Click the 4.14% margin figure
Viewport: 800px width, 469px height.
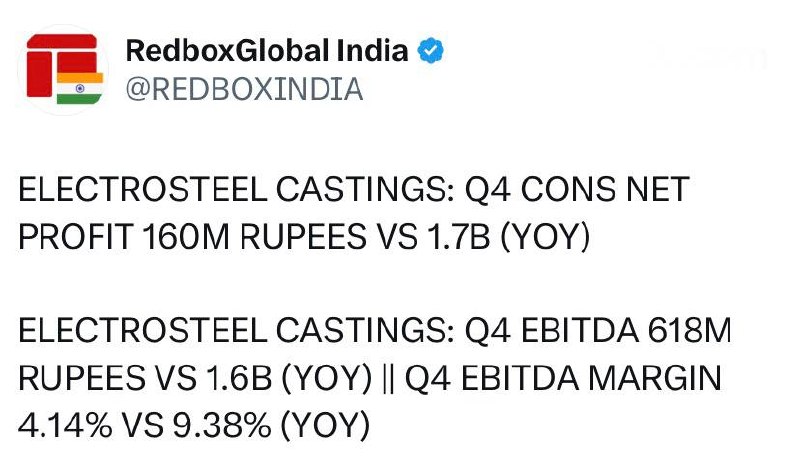pyautogui.click(x=65, y=425)
